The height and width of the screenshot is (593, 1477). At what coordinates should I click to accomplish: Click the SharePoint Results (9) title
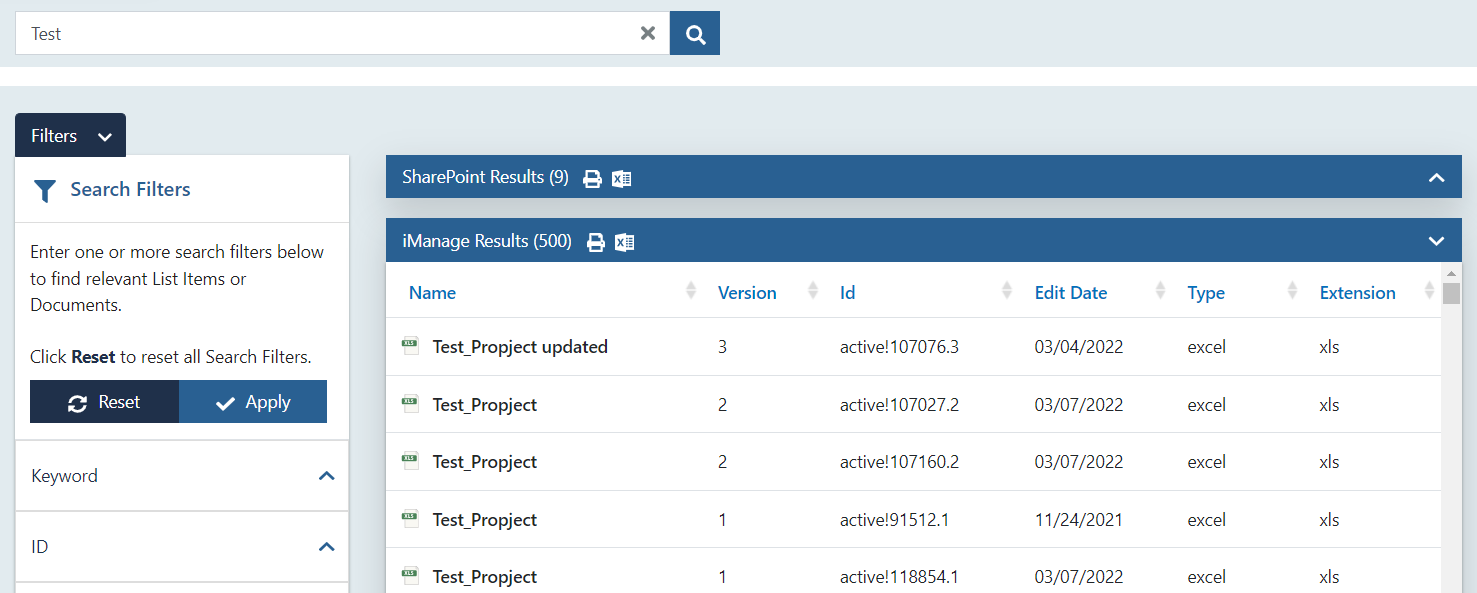pos(485,178)
